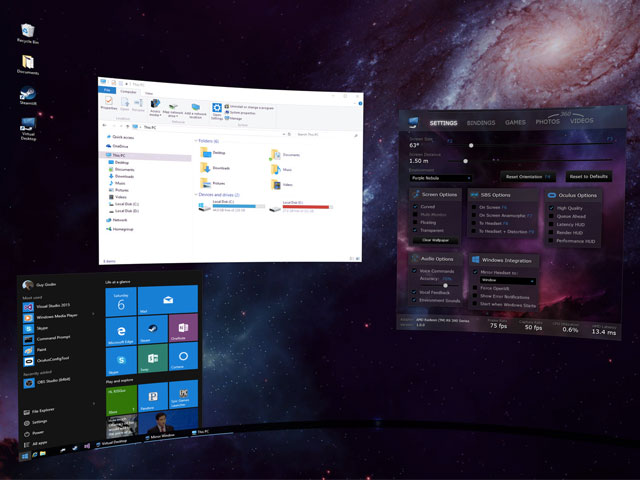The height and width of the screenshot is (480, 640).
Task: Click the Clear Wallpaper button
Action: click(435, 240)
